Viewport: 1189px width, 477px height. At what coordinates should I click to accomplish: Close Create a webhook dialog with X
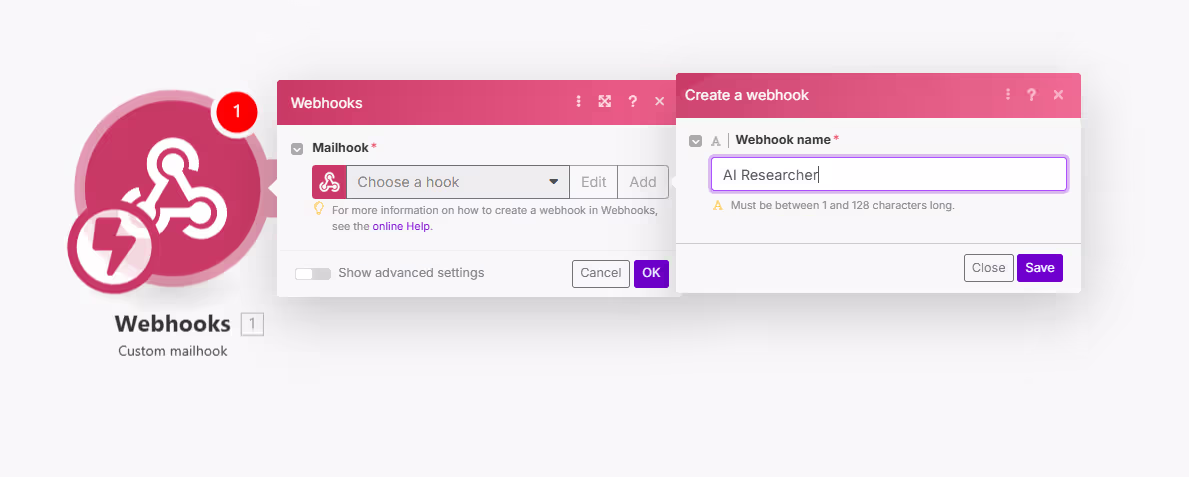1059,95
